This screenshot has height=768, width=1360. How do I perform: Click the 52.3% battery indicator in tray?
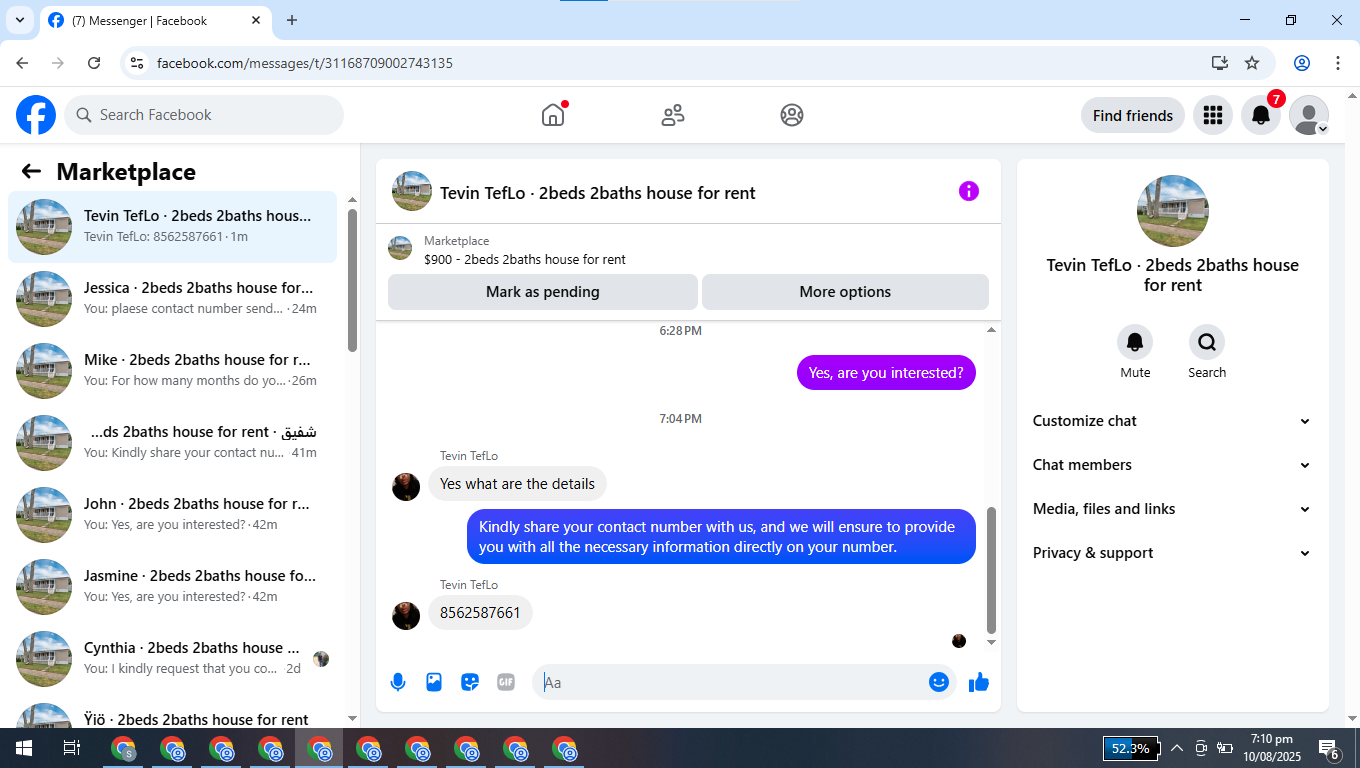pos(1131,748)
